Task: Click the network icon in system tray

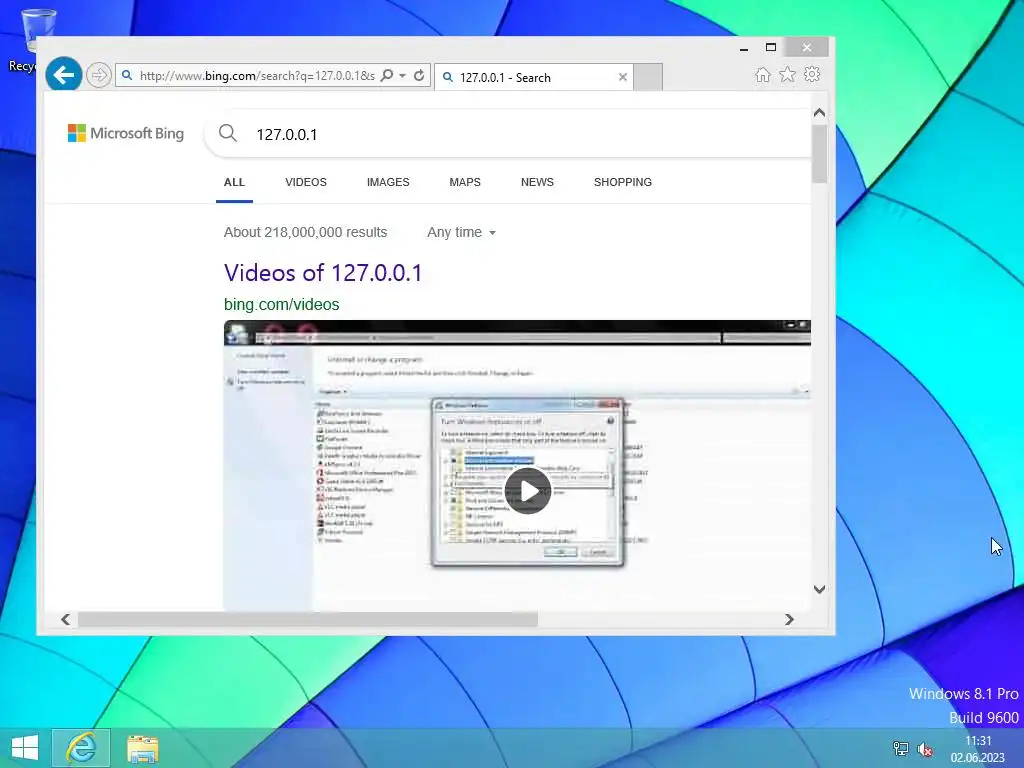Action: [901, 749]
